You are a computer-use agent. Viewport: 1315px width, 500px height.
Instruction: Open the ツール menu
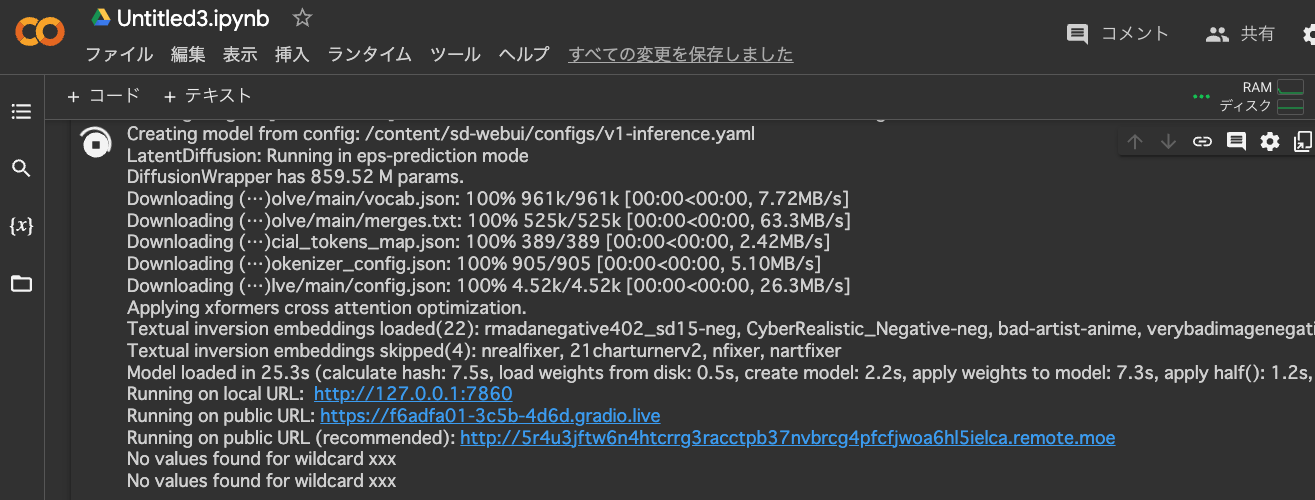coord(455,55)
